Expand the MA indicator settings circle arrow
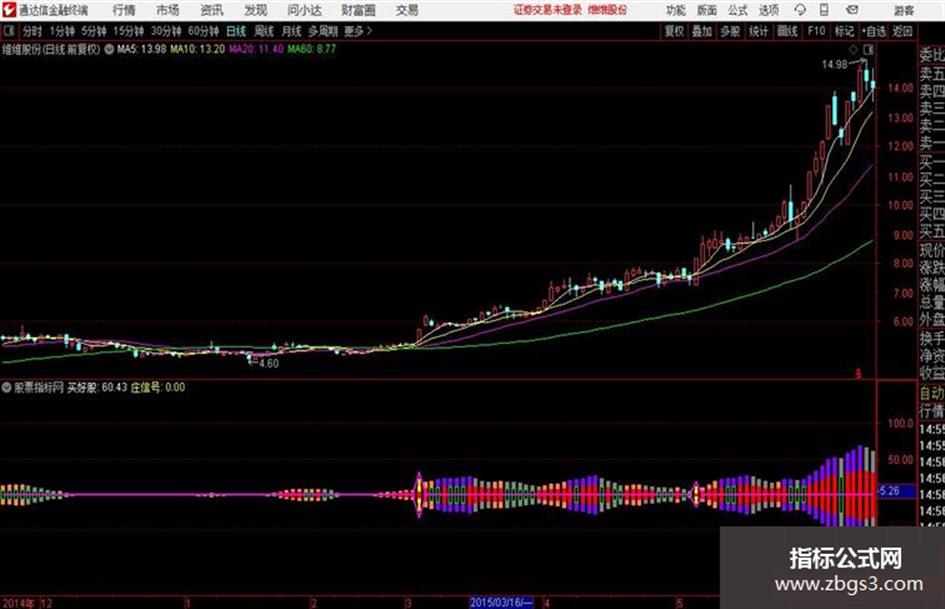 click(109, 49)
